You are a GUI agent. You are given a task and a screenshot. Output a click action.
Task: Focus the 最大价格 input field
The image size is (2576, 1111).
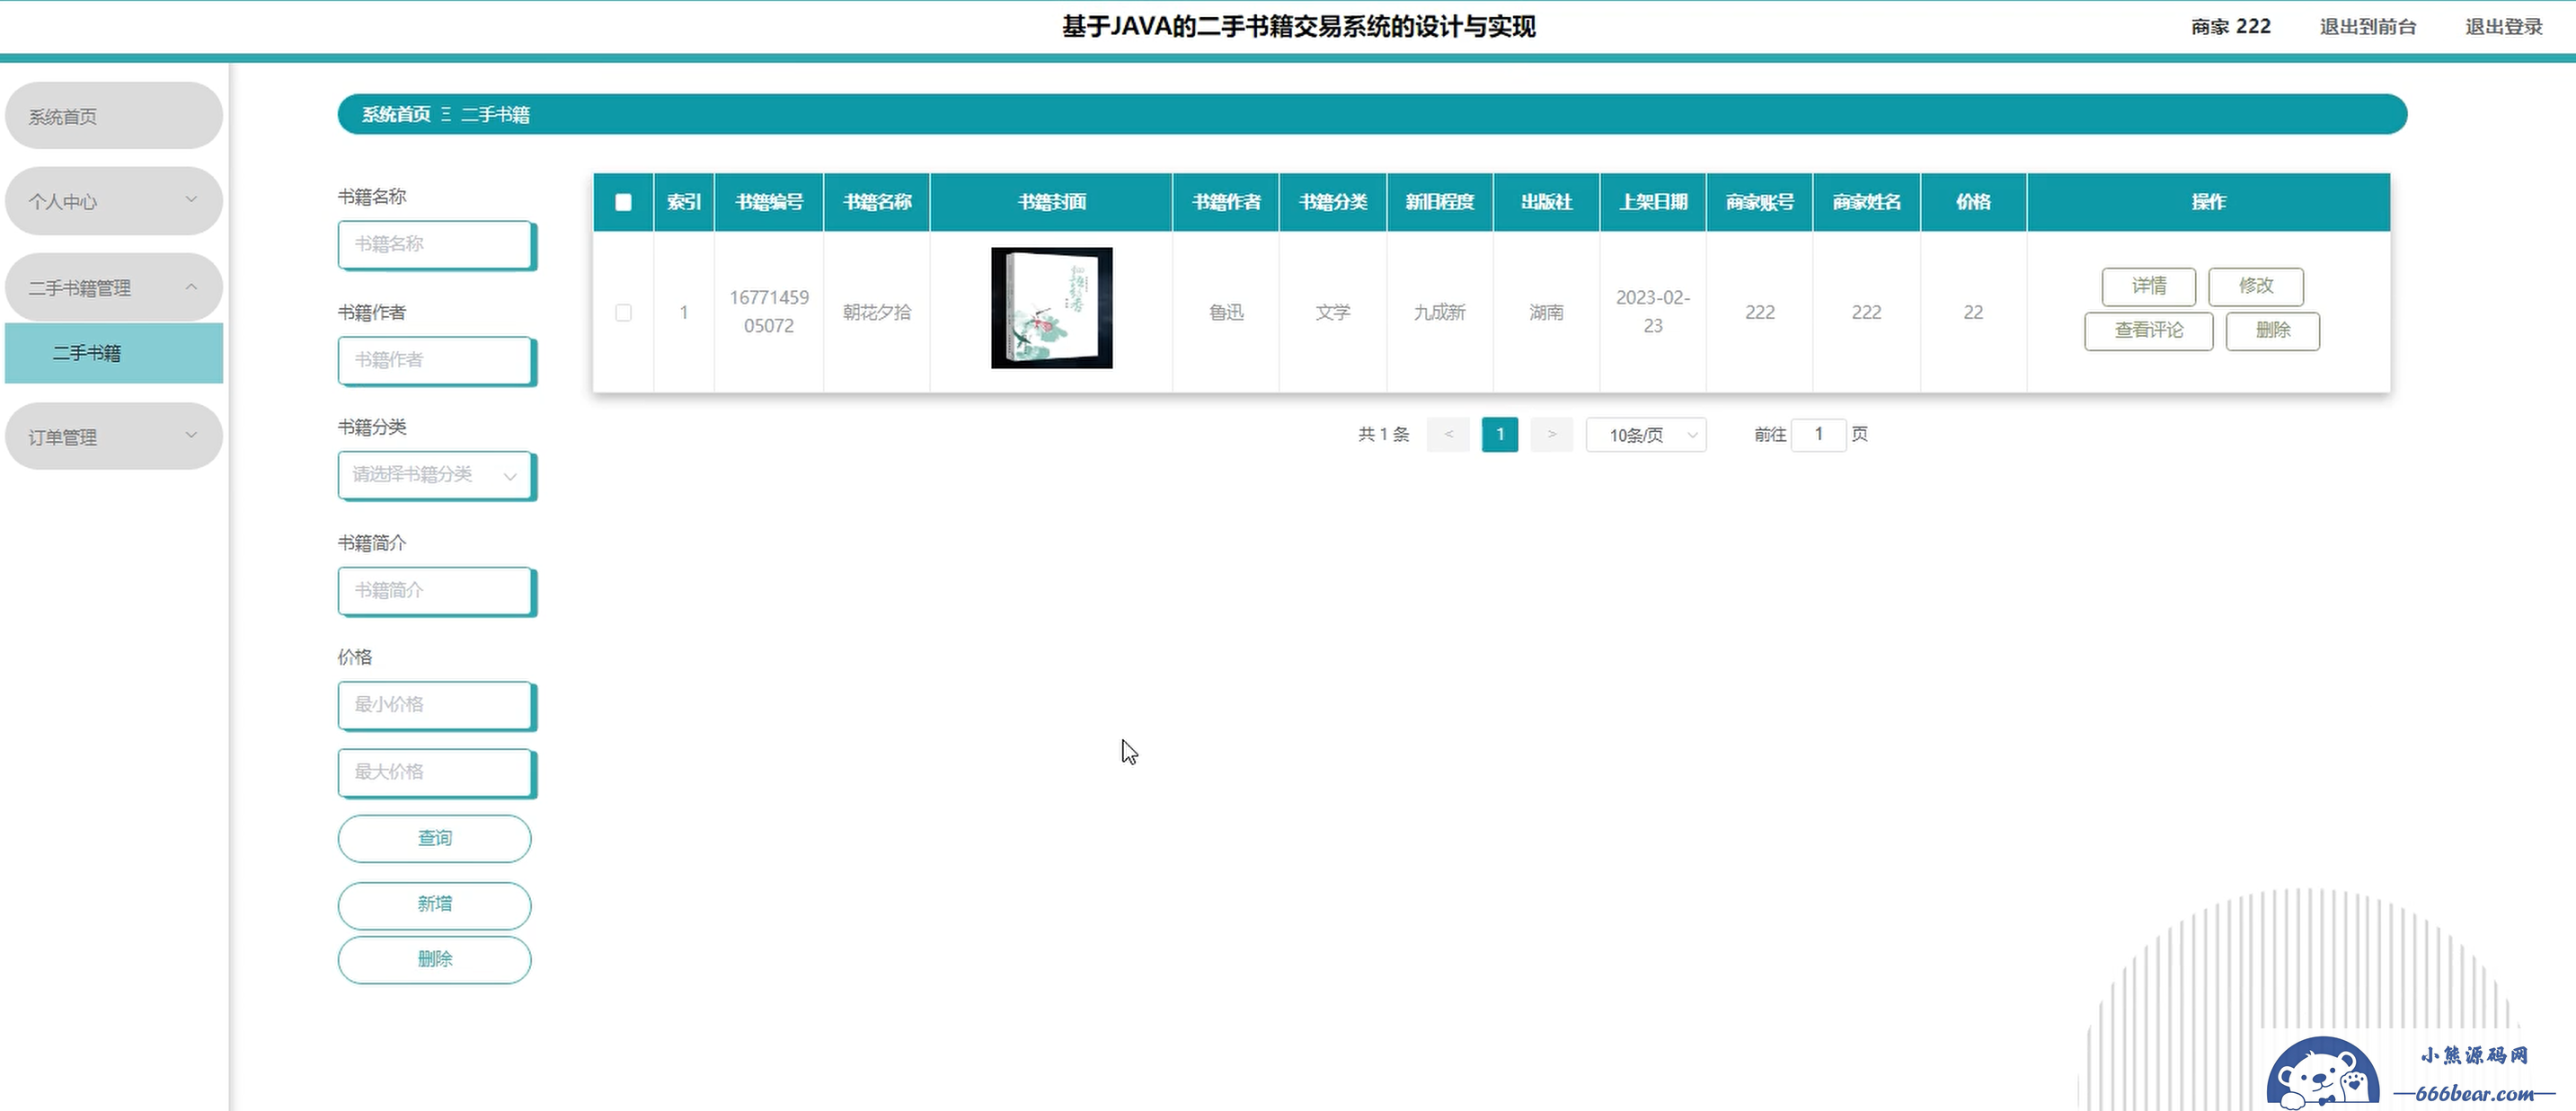point(435,772)
